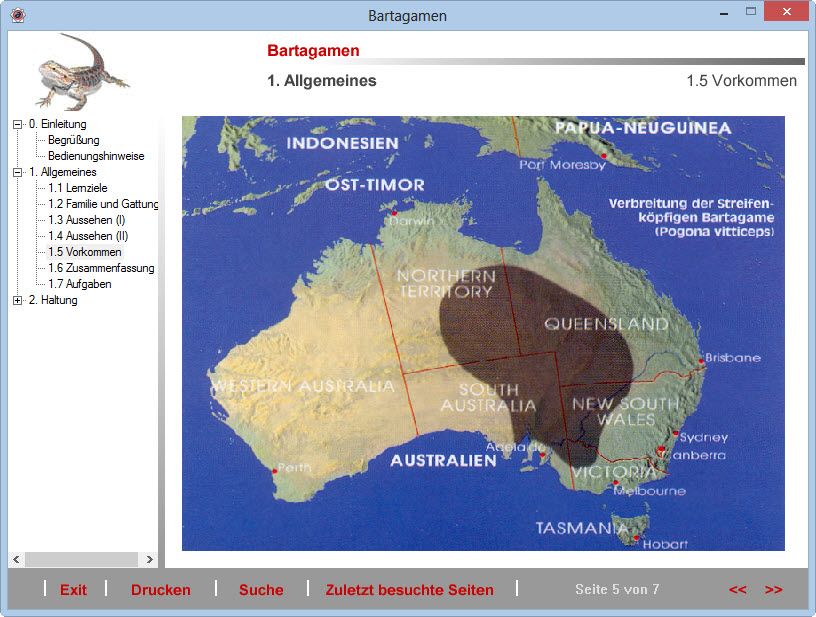The image size is (816, 617).
Task: Open the Bedienungshinweise page
Action: [96, 156]
